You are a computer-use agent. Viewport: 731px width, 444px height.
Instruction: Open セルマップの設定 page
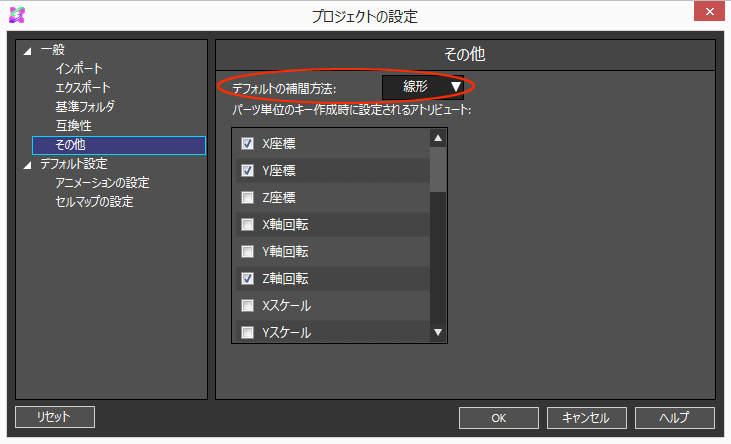(95, 202)
